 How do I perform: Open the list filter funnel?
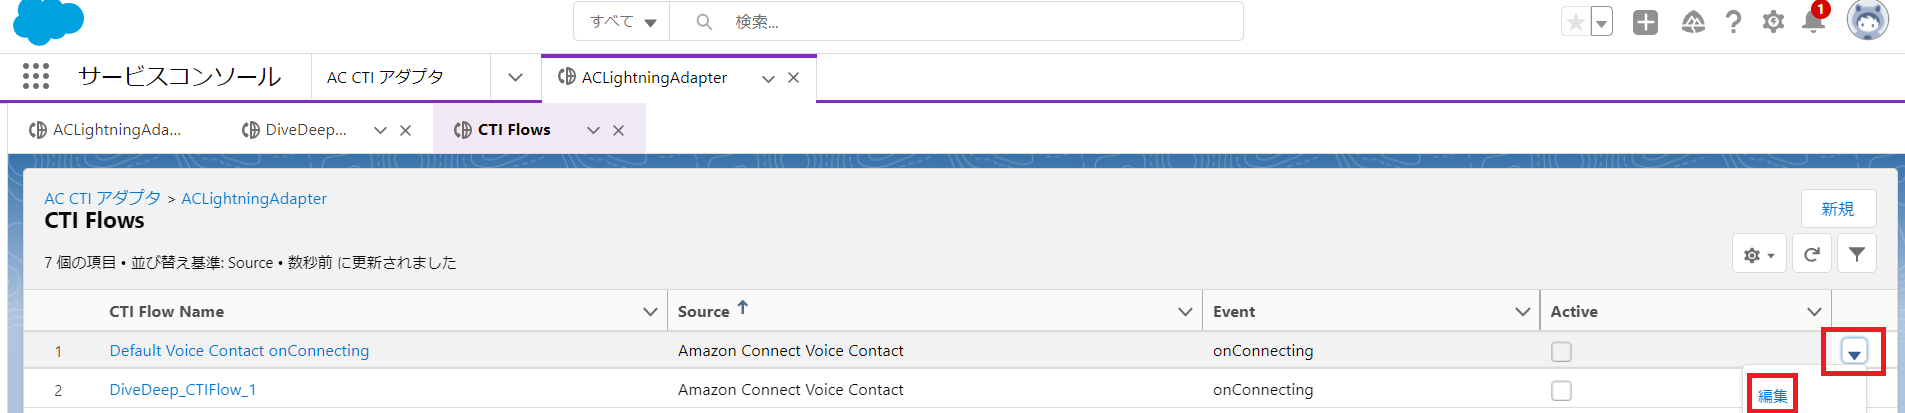pos(1856,255)
